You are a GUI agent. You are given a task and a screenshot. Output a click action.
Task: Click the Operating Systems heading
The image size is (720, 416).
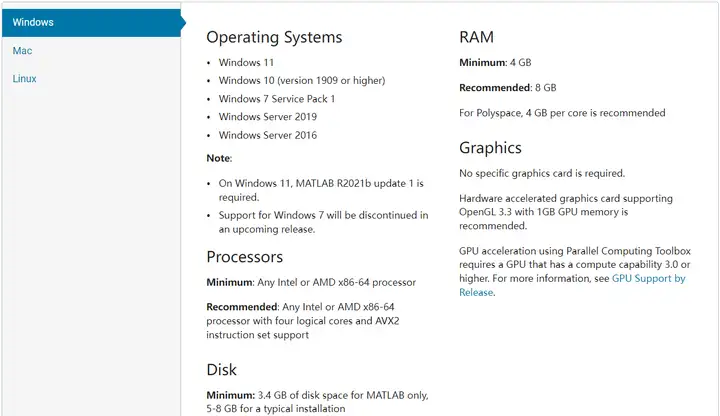point(274,37)
